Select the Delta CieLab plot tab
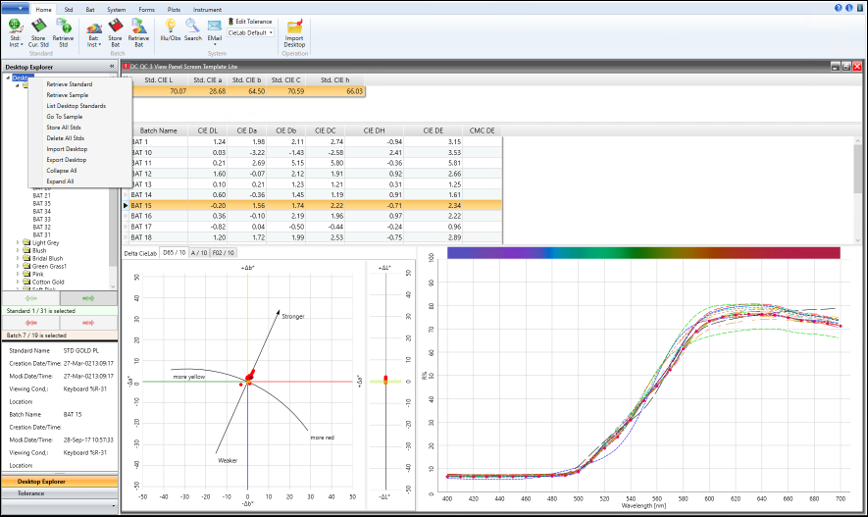 pyautogui.click(x=141, y=253)
